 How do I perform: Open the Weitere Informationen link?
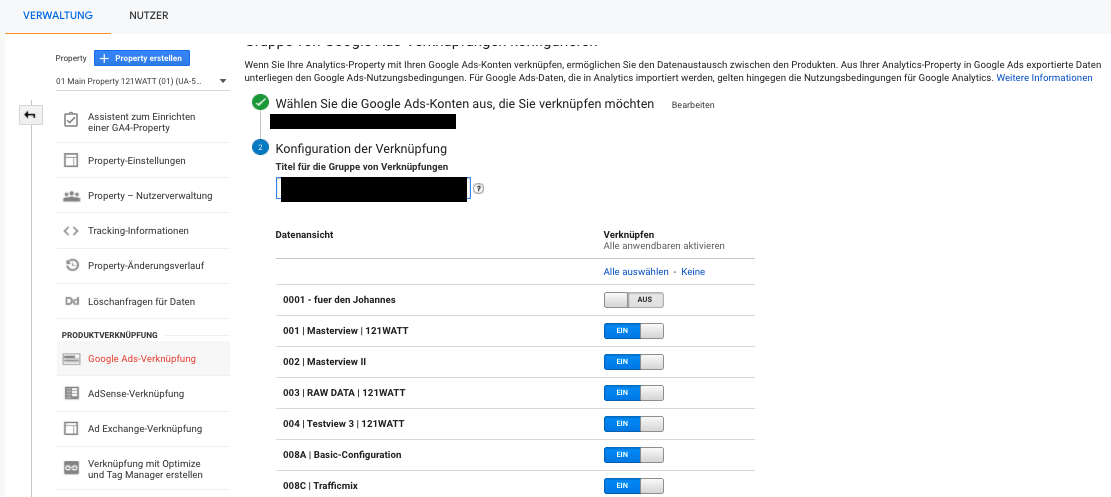[x=1044, y=78]
